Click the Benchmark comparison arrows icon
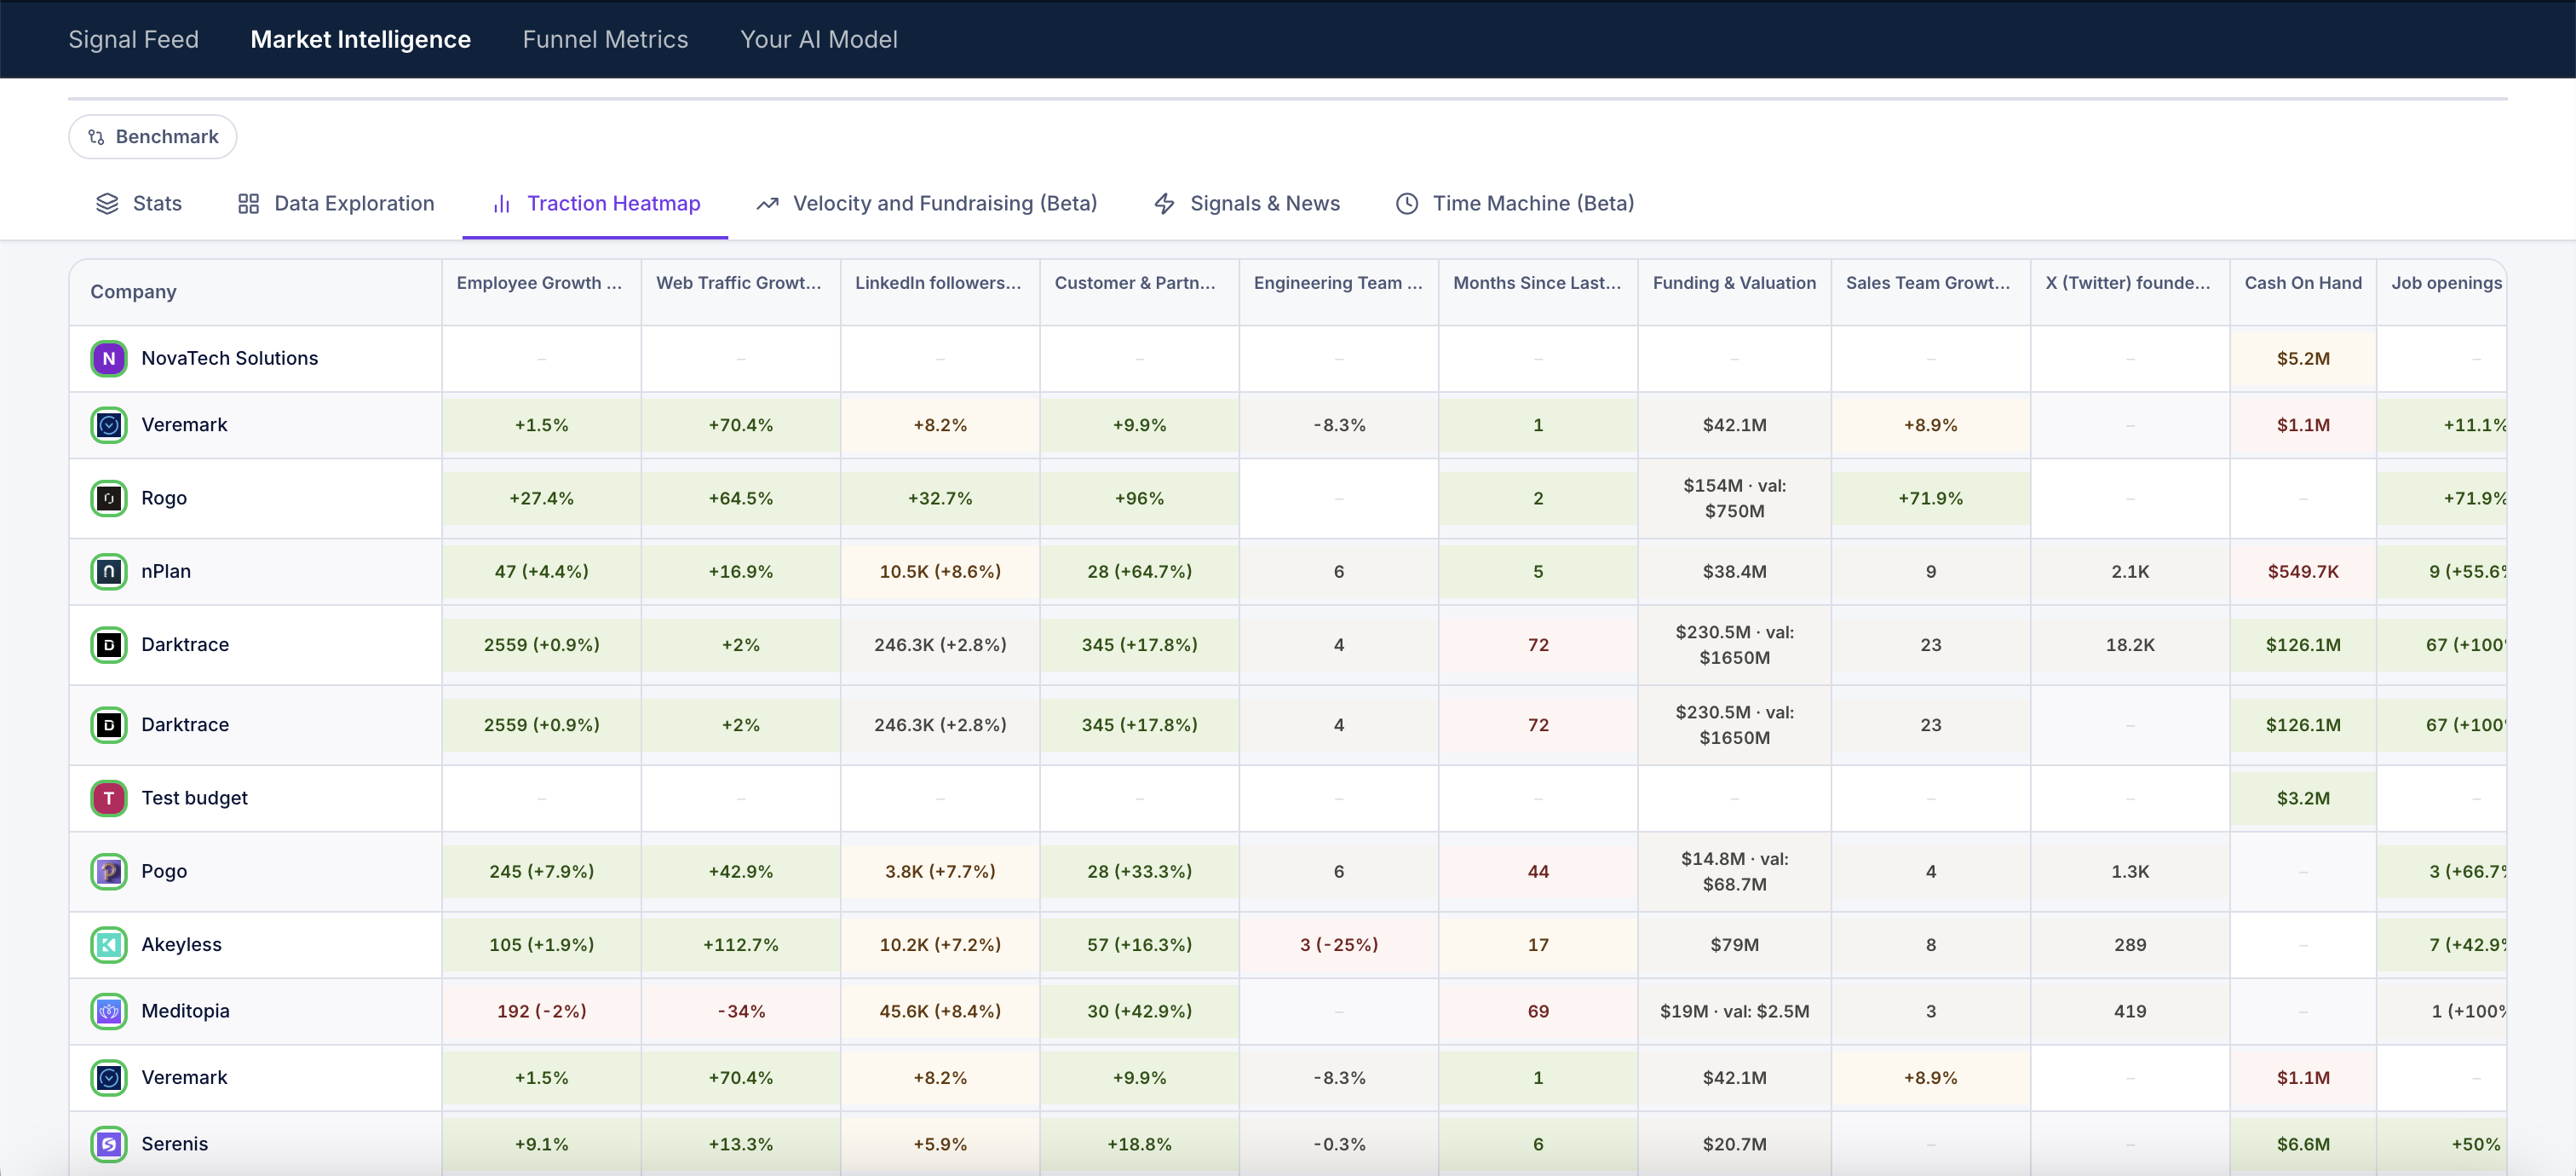Screen dimensions: 2576x1176 coord(97,137)
